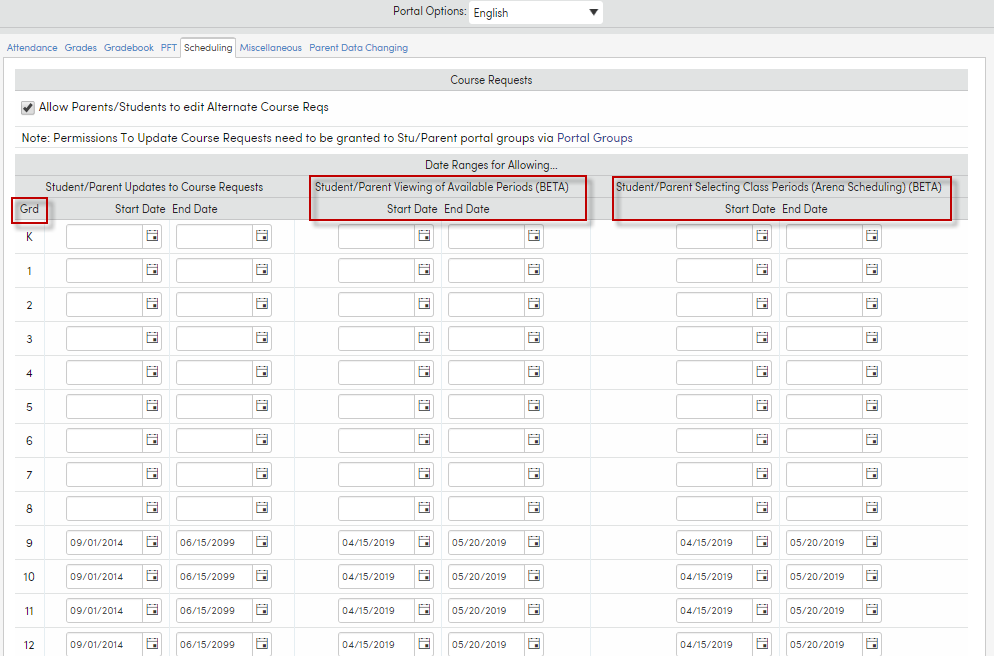Click calendar icon for Grade 10 viewing periods Start Date
Viewport: 994px width, 656px height.
[x=424, y=576]
